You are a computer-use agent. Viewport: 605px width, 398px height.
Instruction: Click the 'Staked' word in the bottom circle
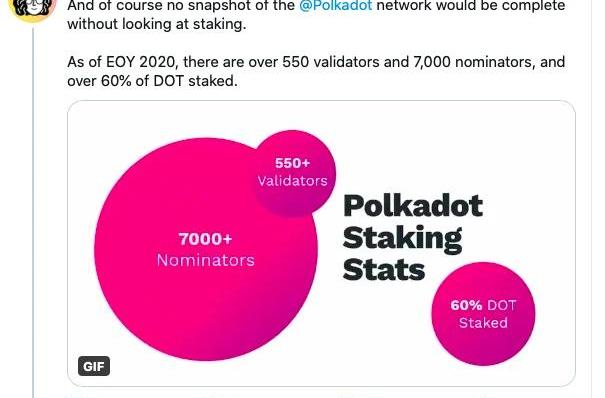[483, 323]
